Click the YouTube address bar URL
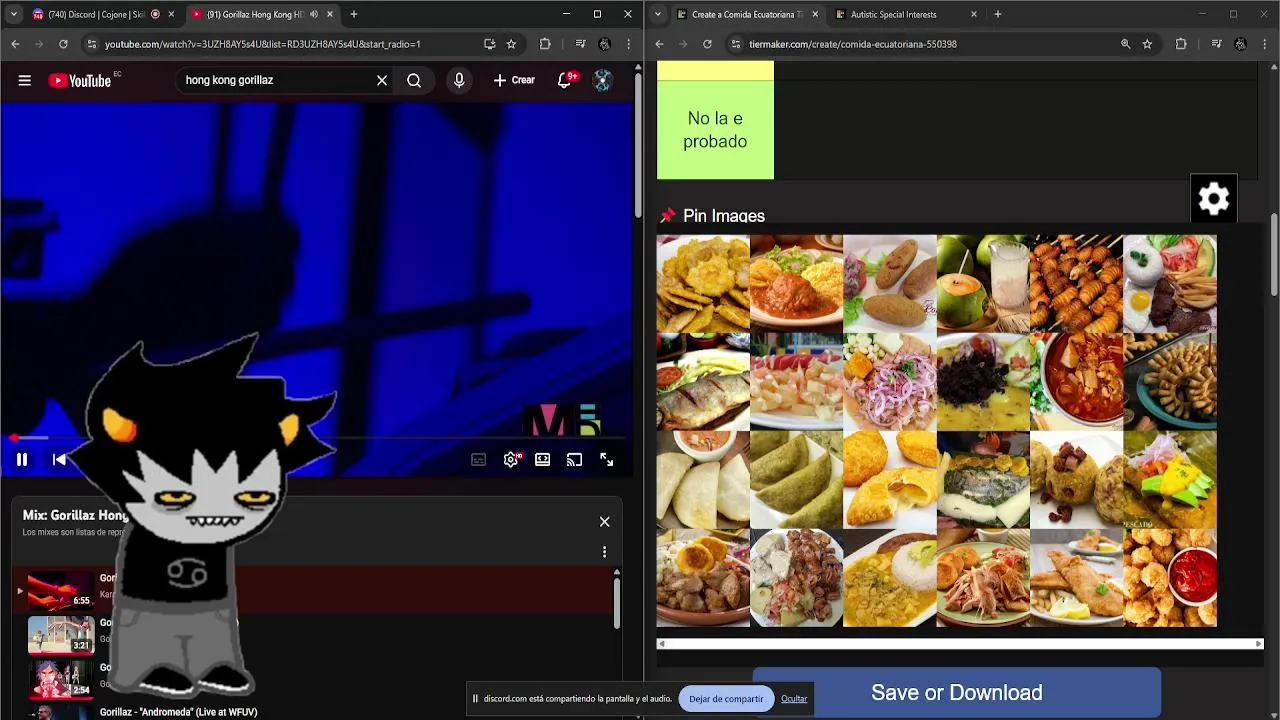Screen dimensions: 1280x720 point(262,44)
